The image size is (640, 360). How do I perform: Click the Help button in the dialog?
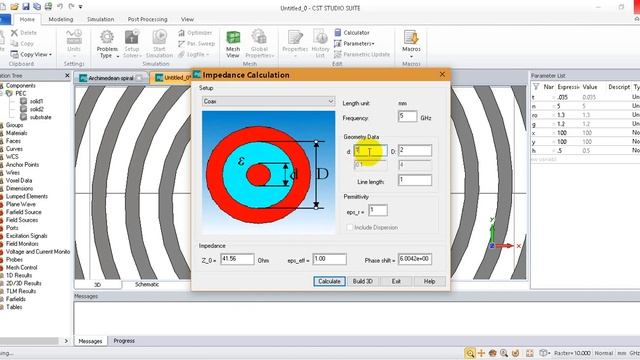(429, 281)
